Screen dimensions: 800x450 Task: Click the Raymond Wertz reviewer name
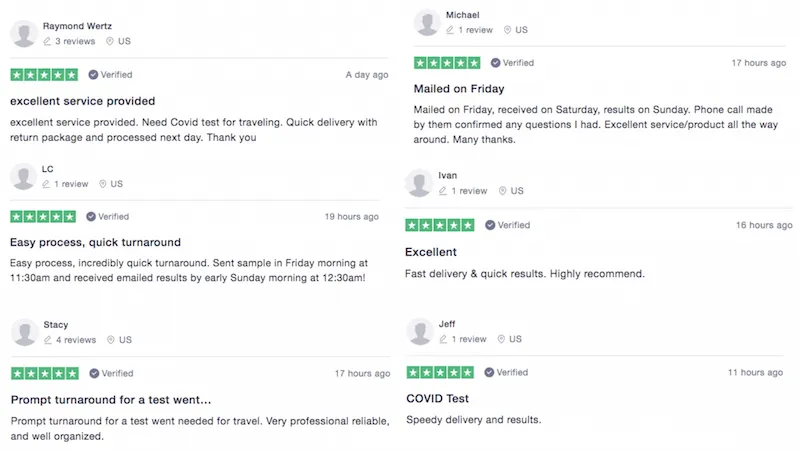pos(77,26)
